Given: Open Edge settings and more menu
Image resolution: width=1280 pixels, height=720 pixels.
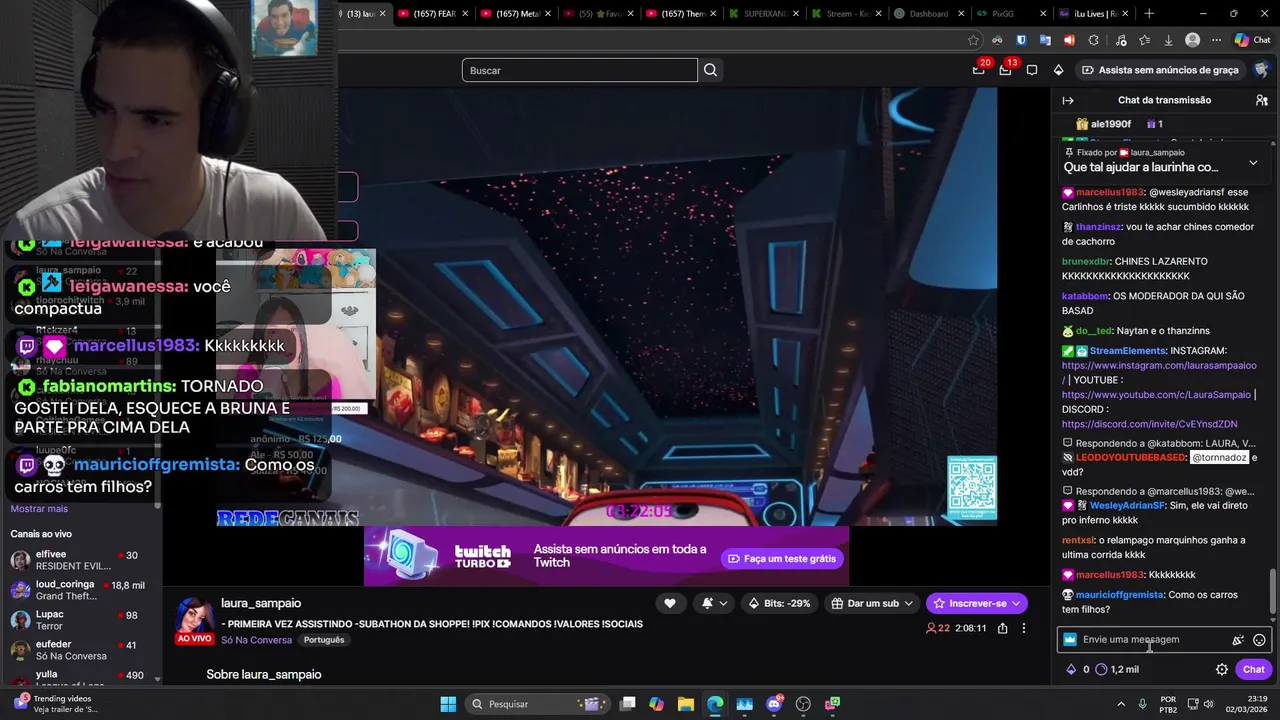Looking at the screenshot, I should (x=1216, y=40).
